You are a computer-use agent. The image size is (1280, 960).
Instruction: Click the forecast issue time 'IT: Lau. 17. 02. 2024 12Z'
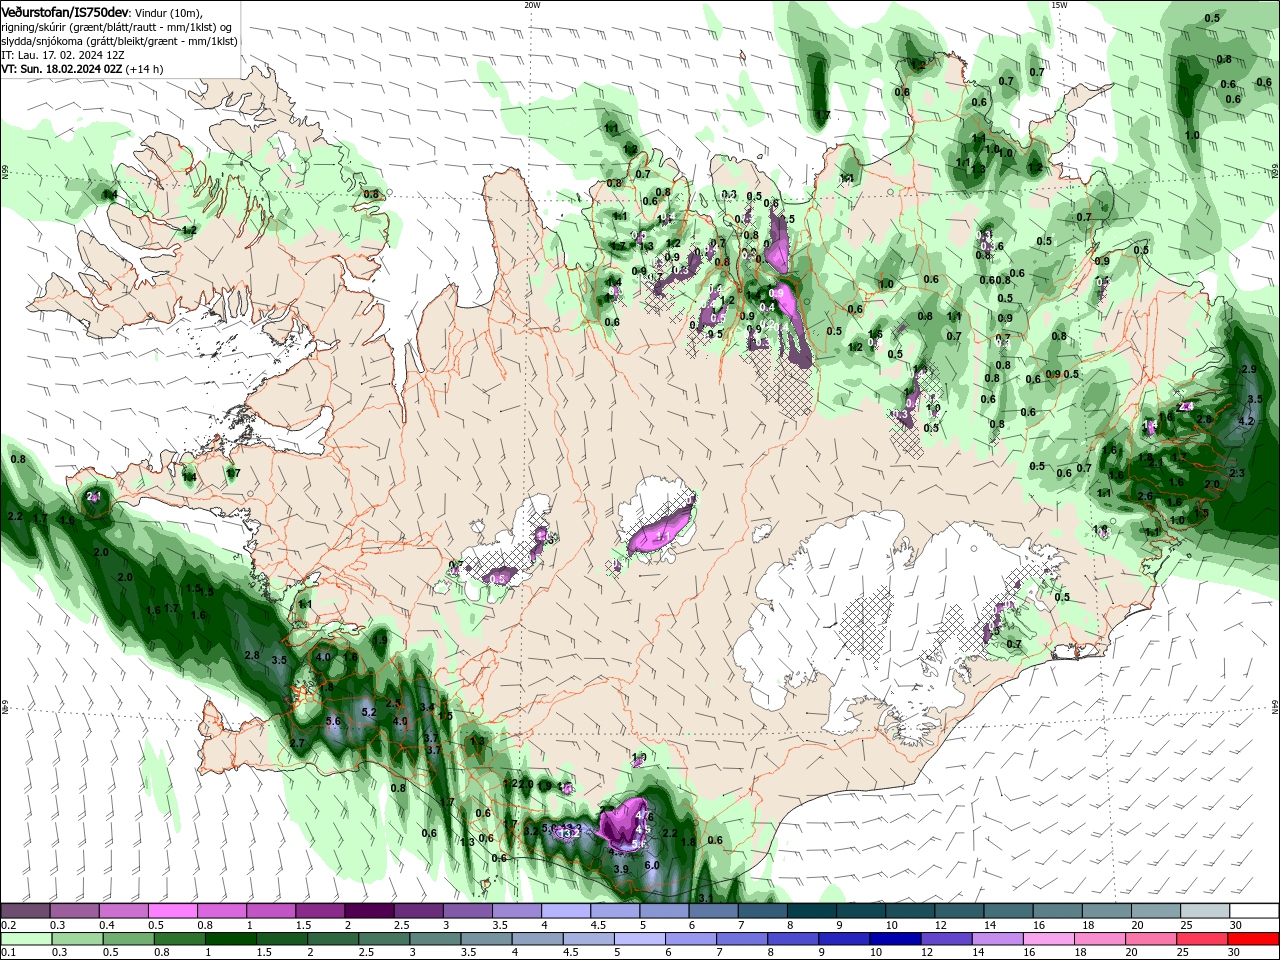click(x=61, y=55)
